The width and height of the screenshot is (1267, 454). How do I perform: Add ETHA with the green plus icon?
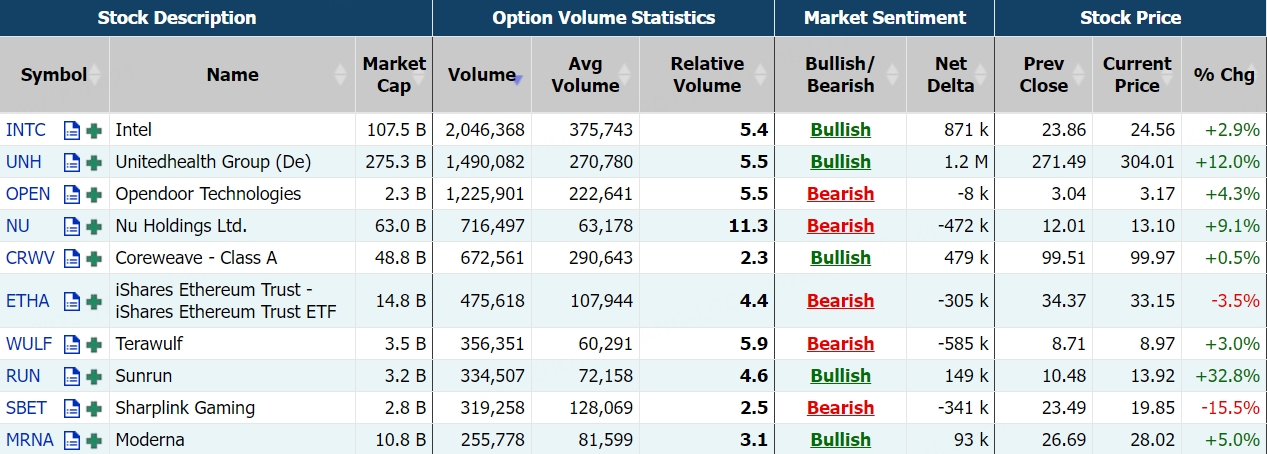94,301
